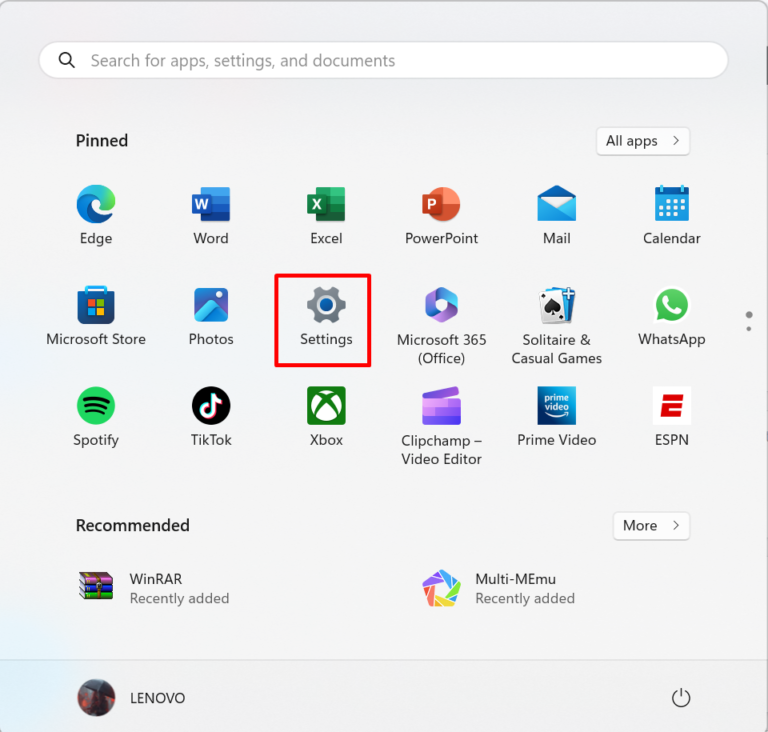This screenshot has height=732, width=768.
Task: Focus the search for apps field
Action: click(384, 60)
